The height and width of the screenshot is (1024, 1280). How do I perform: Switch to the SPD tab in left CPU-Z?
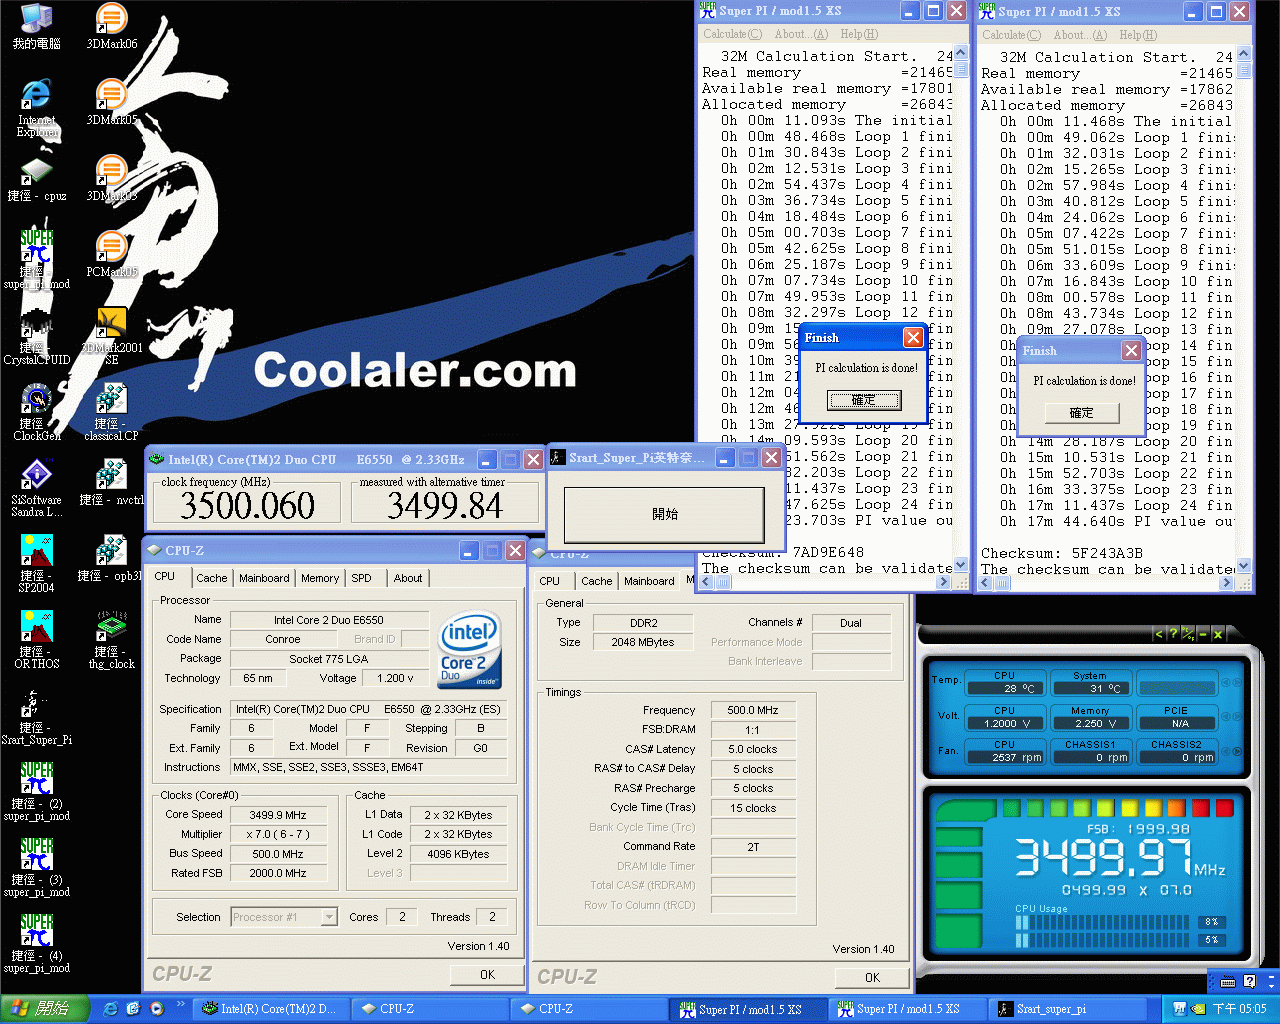point(362,578)
